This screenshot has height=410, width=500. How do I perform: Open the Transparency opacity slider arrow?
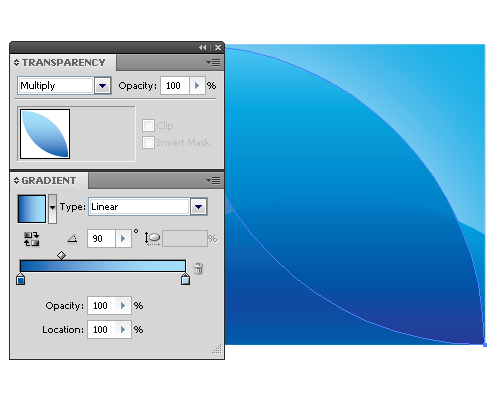point(197,86)
